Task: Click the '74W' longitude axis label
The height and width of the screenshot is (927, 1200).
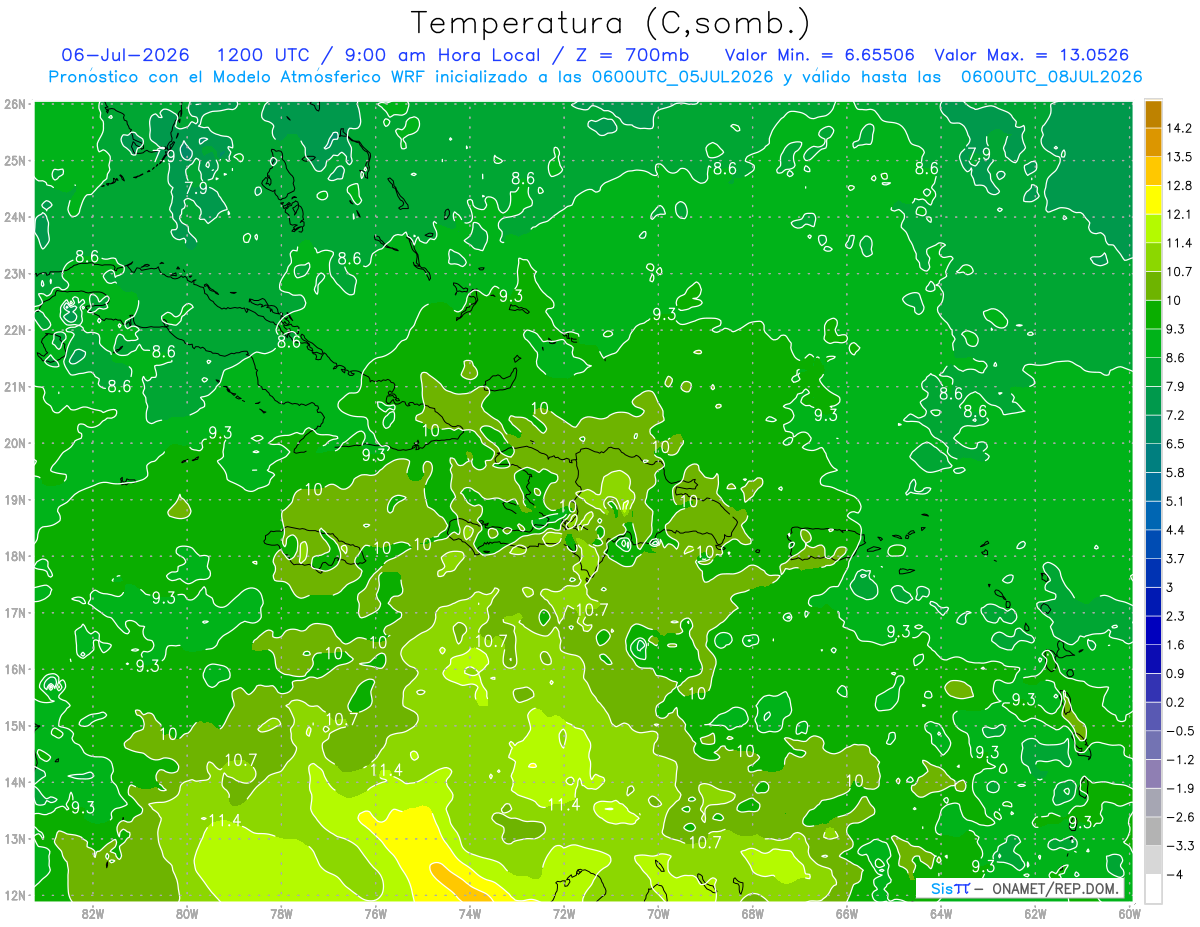Action: [x=469, y=913]
